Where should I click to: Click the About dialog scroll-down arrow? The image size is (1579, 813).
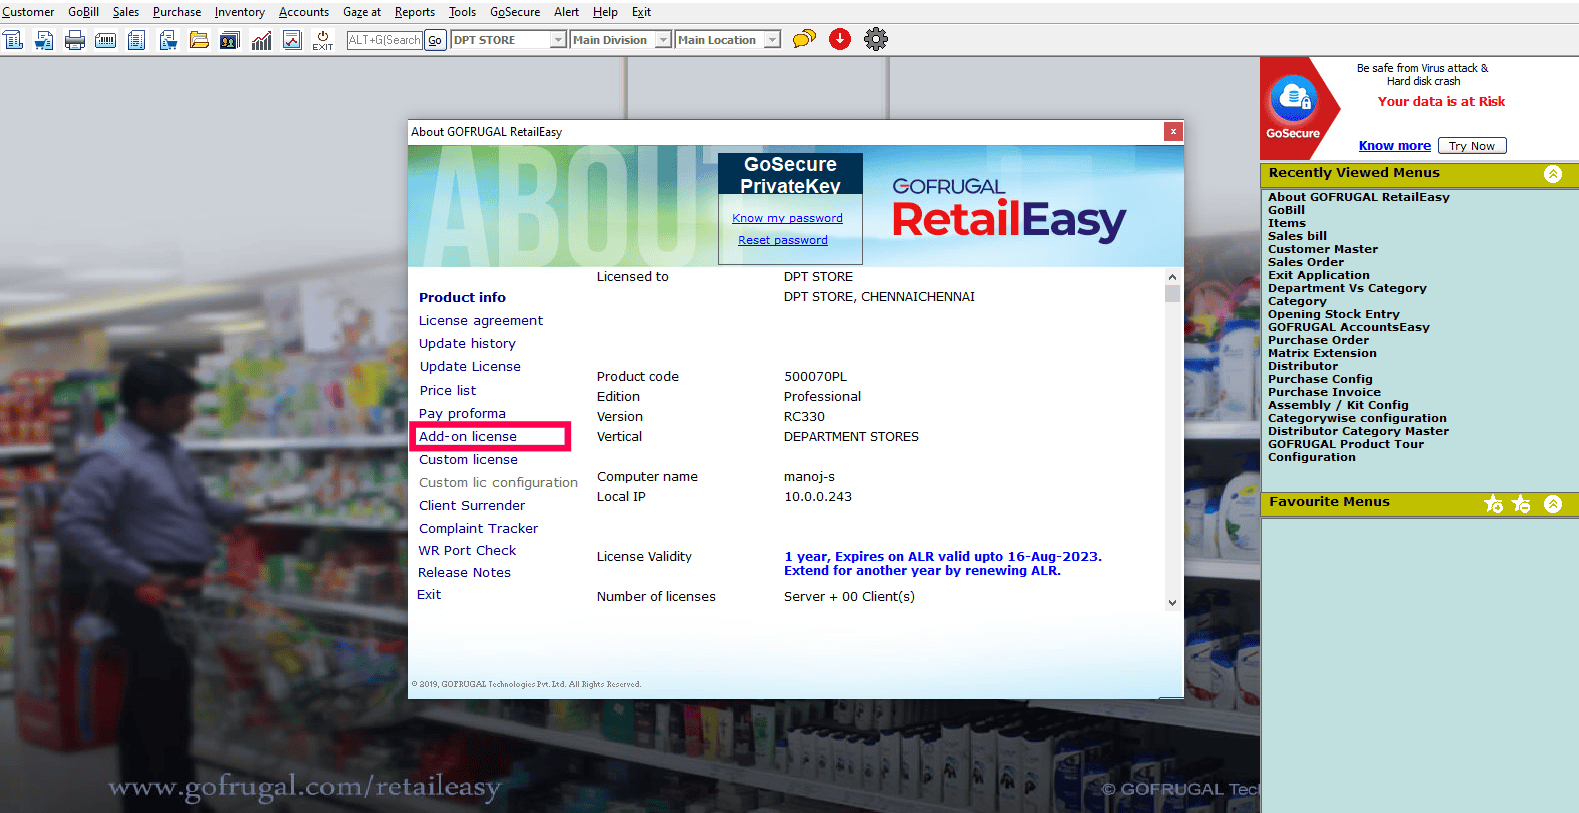click(x=1172, y=603)
